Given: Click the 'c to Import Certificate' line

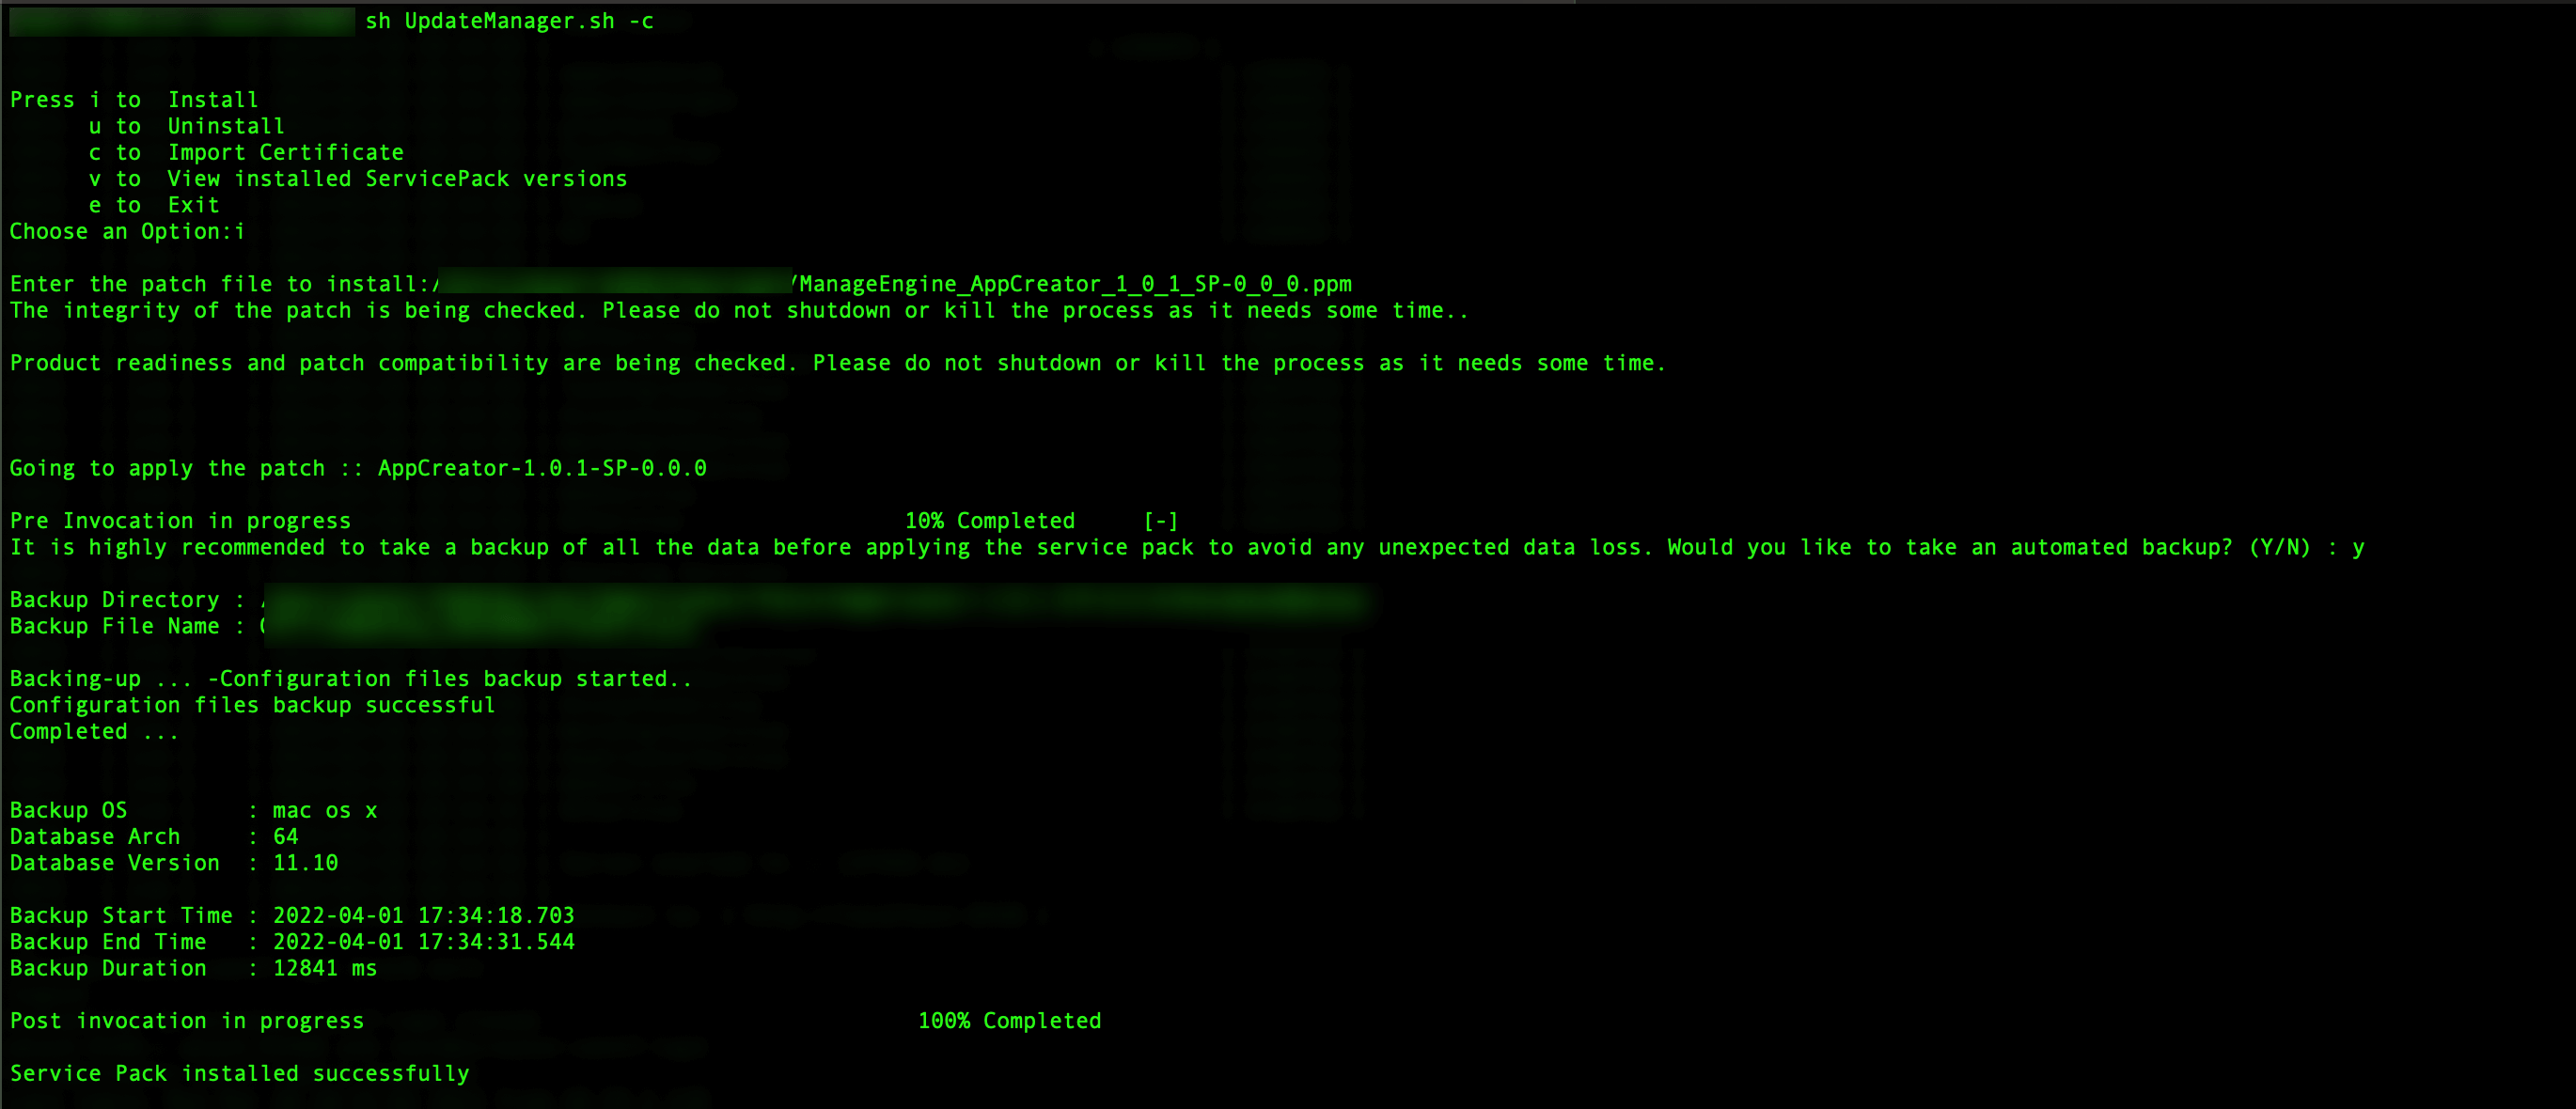Looking at the screenshot, I should click(246, 152).
